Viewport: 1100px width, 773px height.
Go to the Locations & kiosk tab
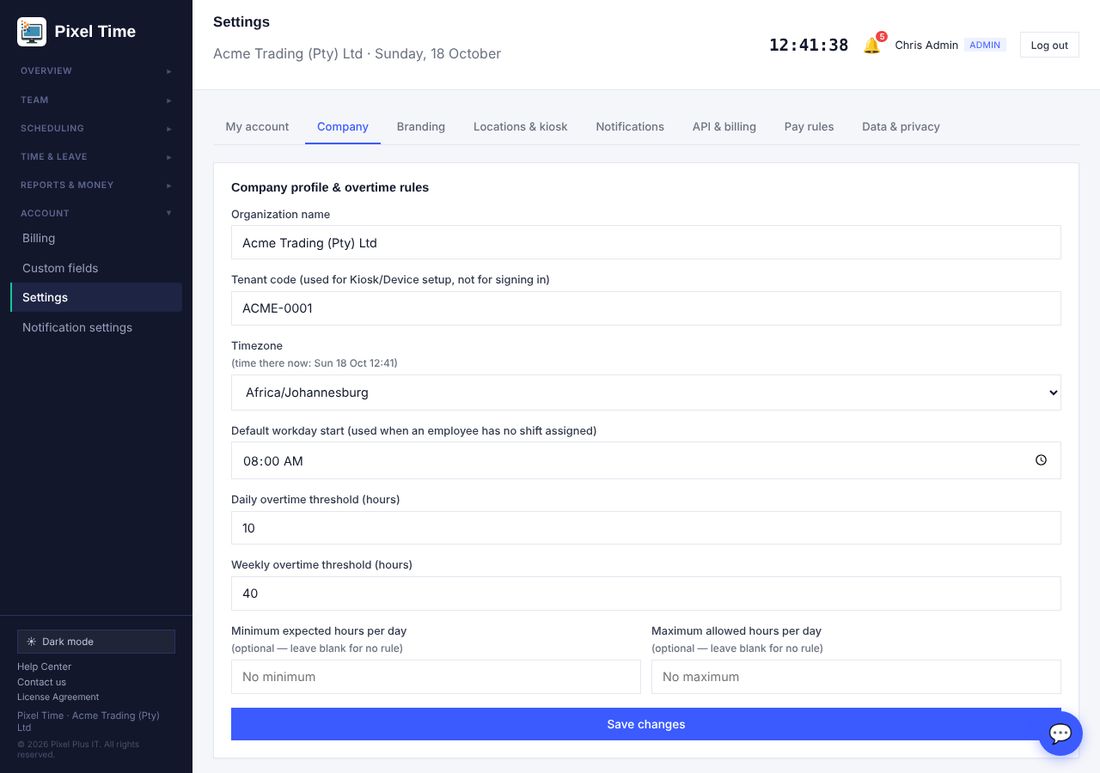(x=520, y=127)
